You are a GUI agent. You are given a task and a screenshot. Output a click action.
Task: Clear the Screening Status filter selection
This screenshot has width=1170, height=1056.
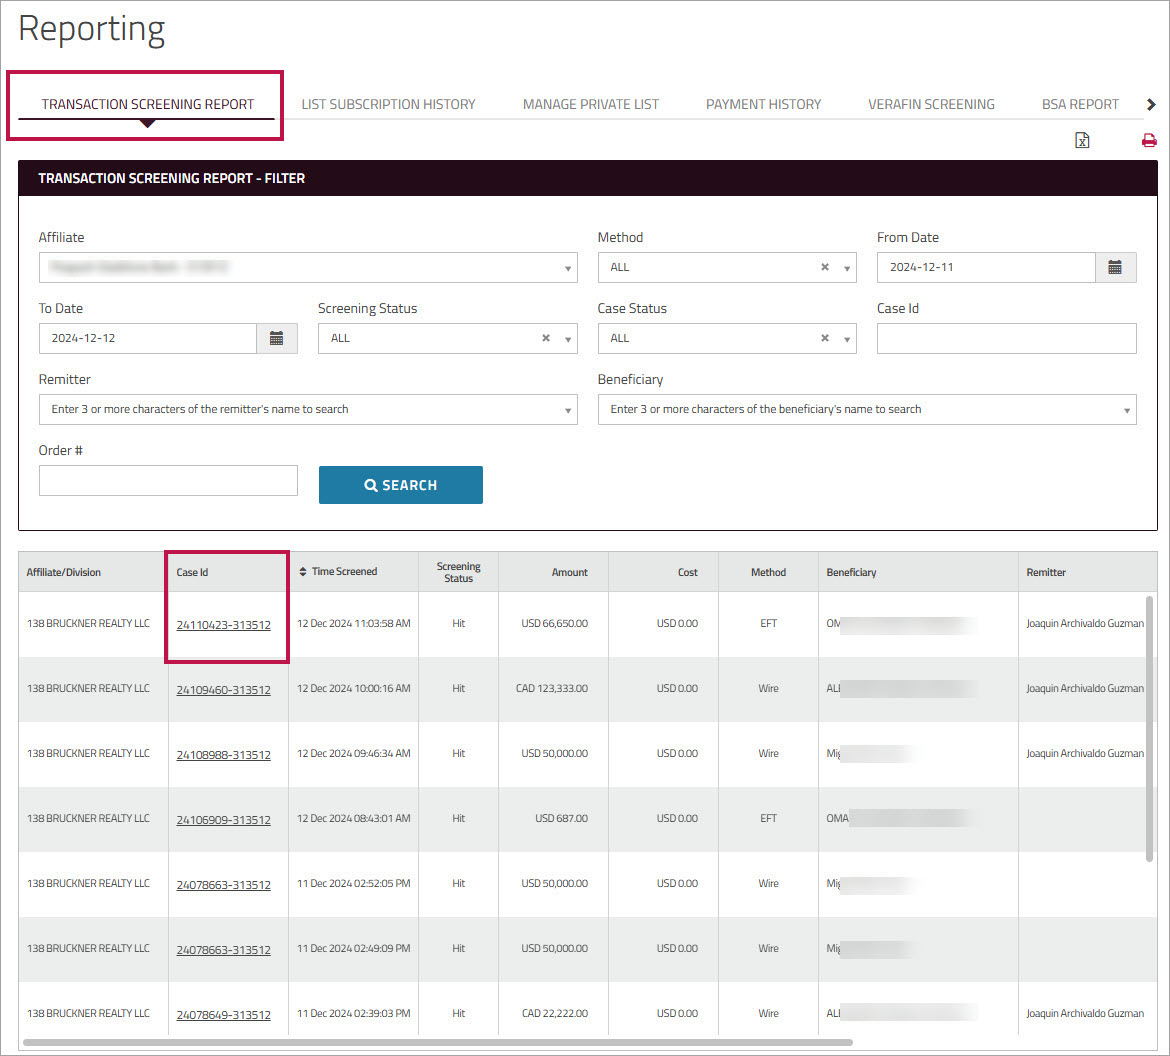click(x=545, y=338)
